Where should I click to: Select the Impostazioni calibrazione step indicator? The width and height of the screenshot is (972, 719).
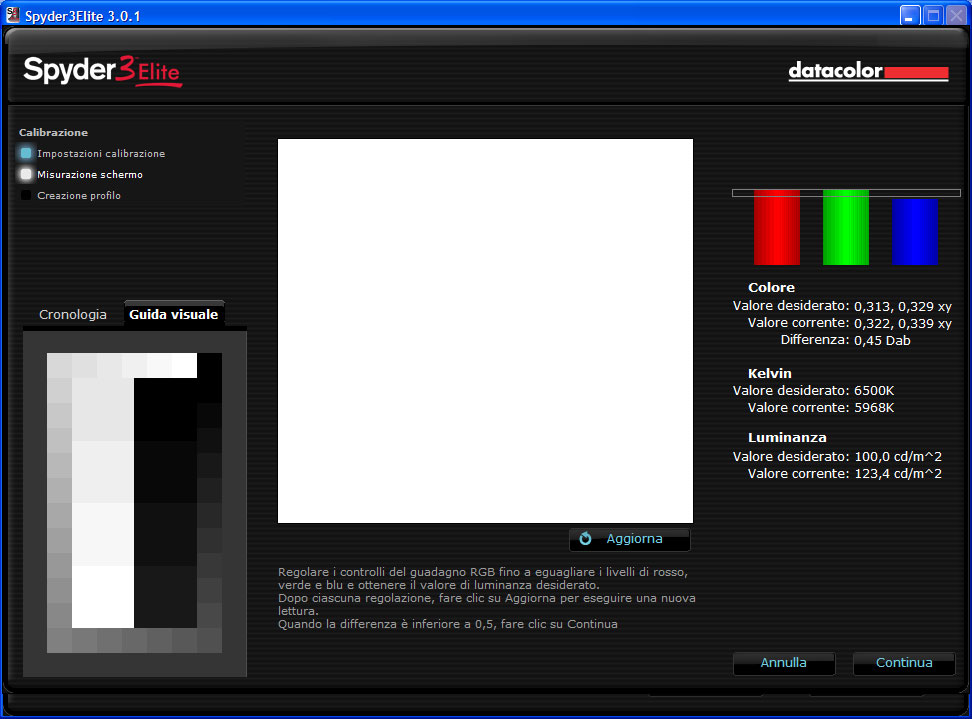tap(26, 153)
